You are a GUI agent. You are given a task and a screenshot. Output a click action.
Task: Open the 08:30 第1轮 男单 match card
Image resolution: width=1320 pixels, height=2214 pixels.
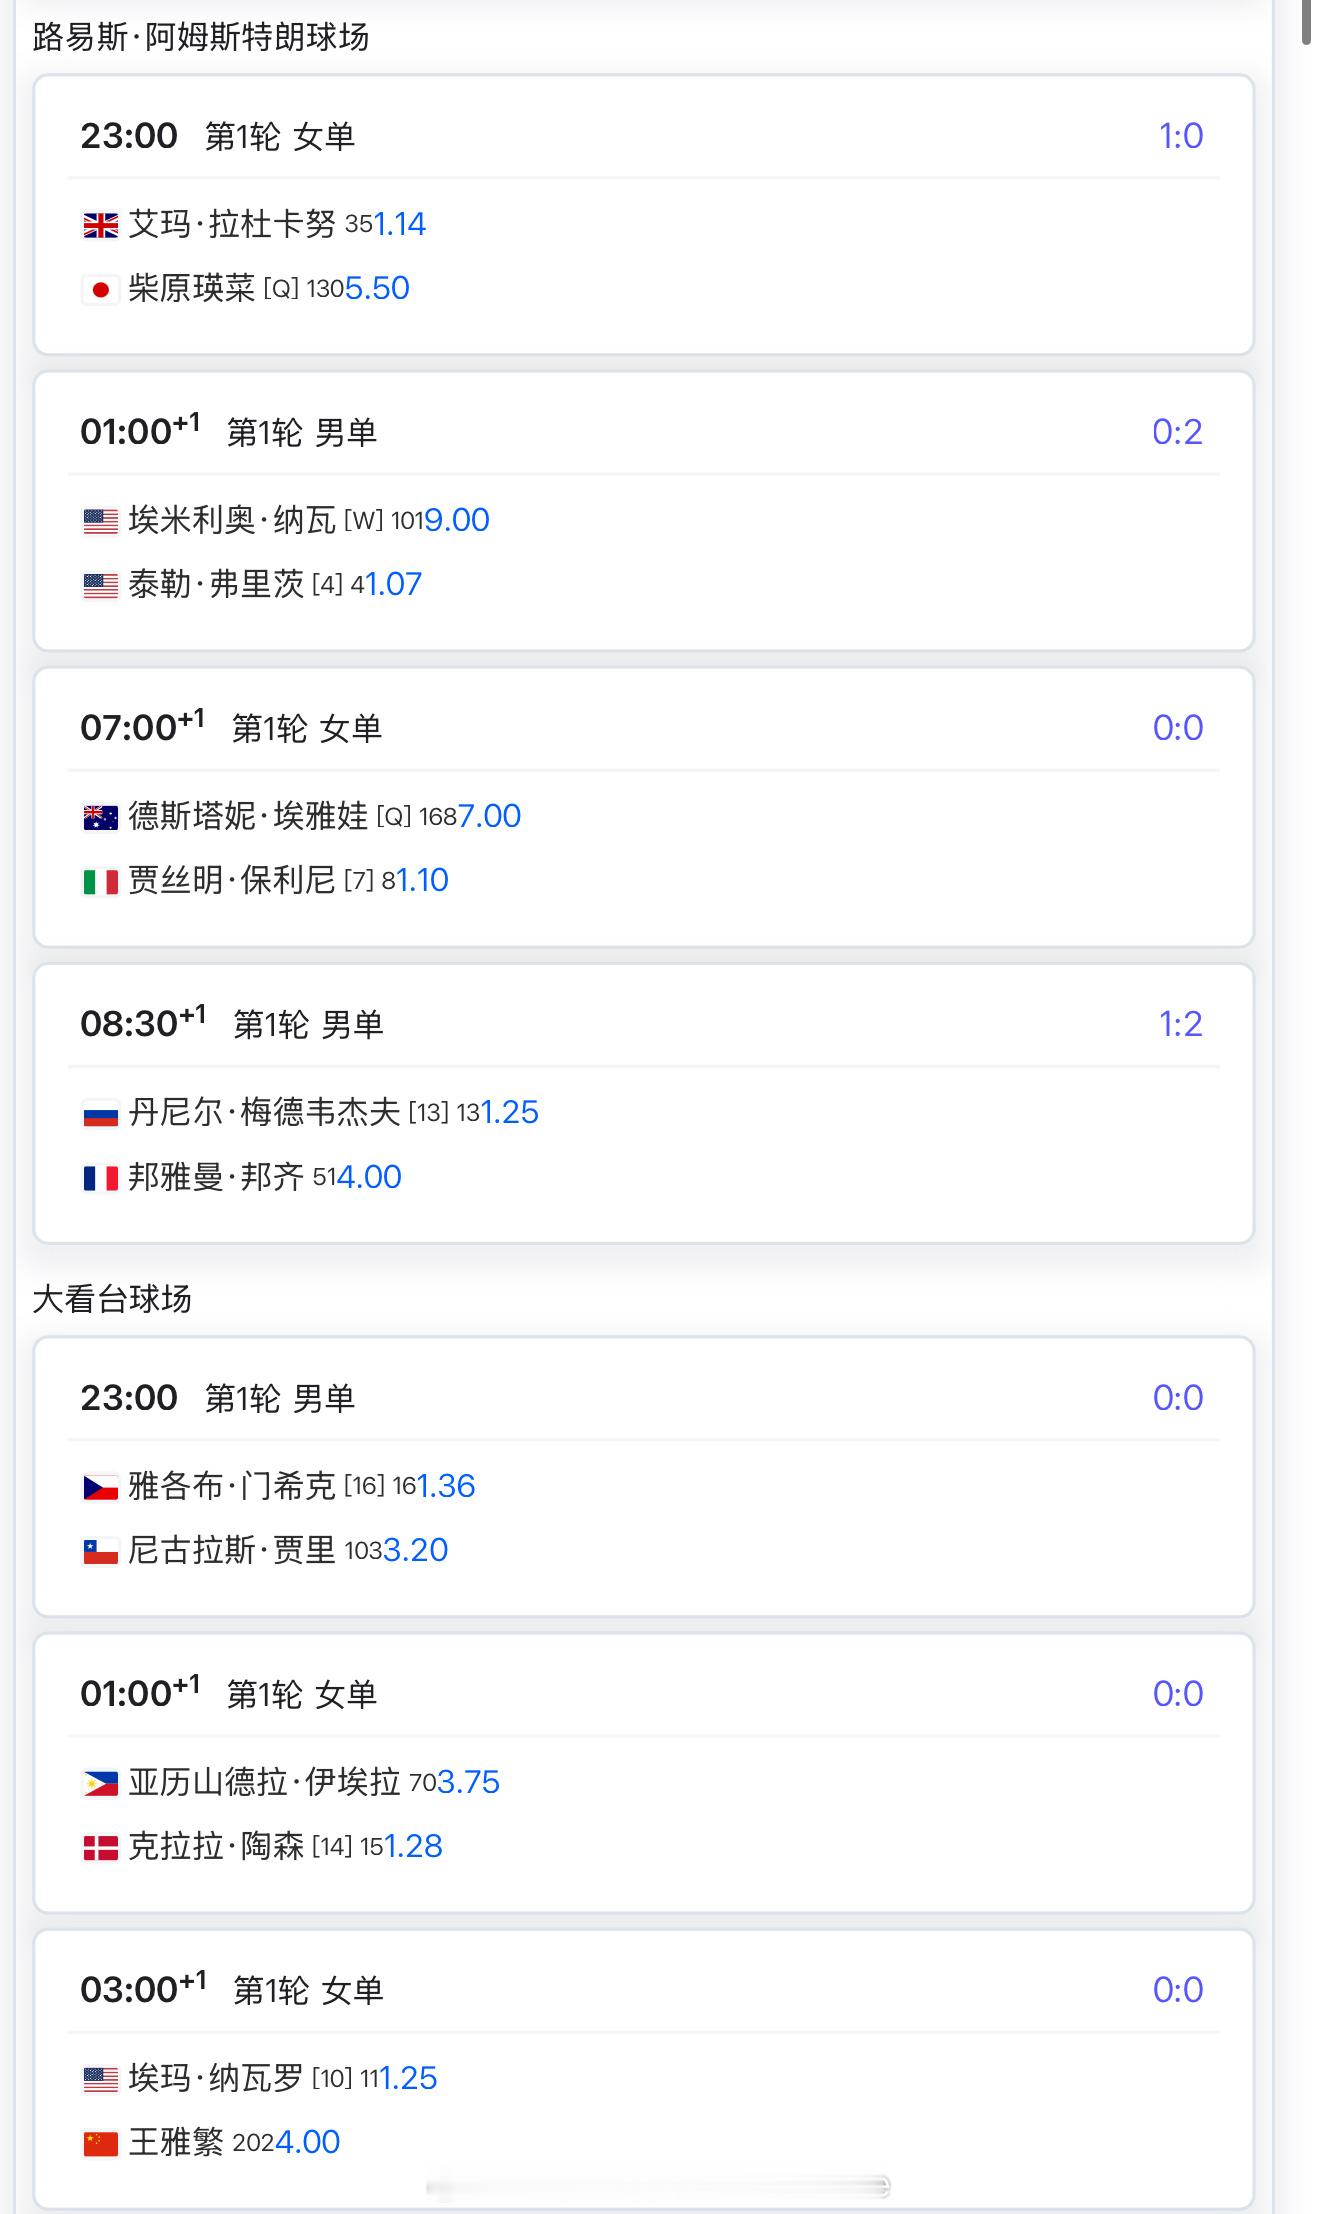[644, 1104]
